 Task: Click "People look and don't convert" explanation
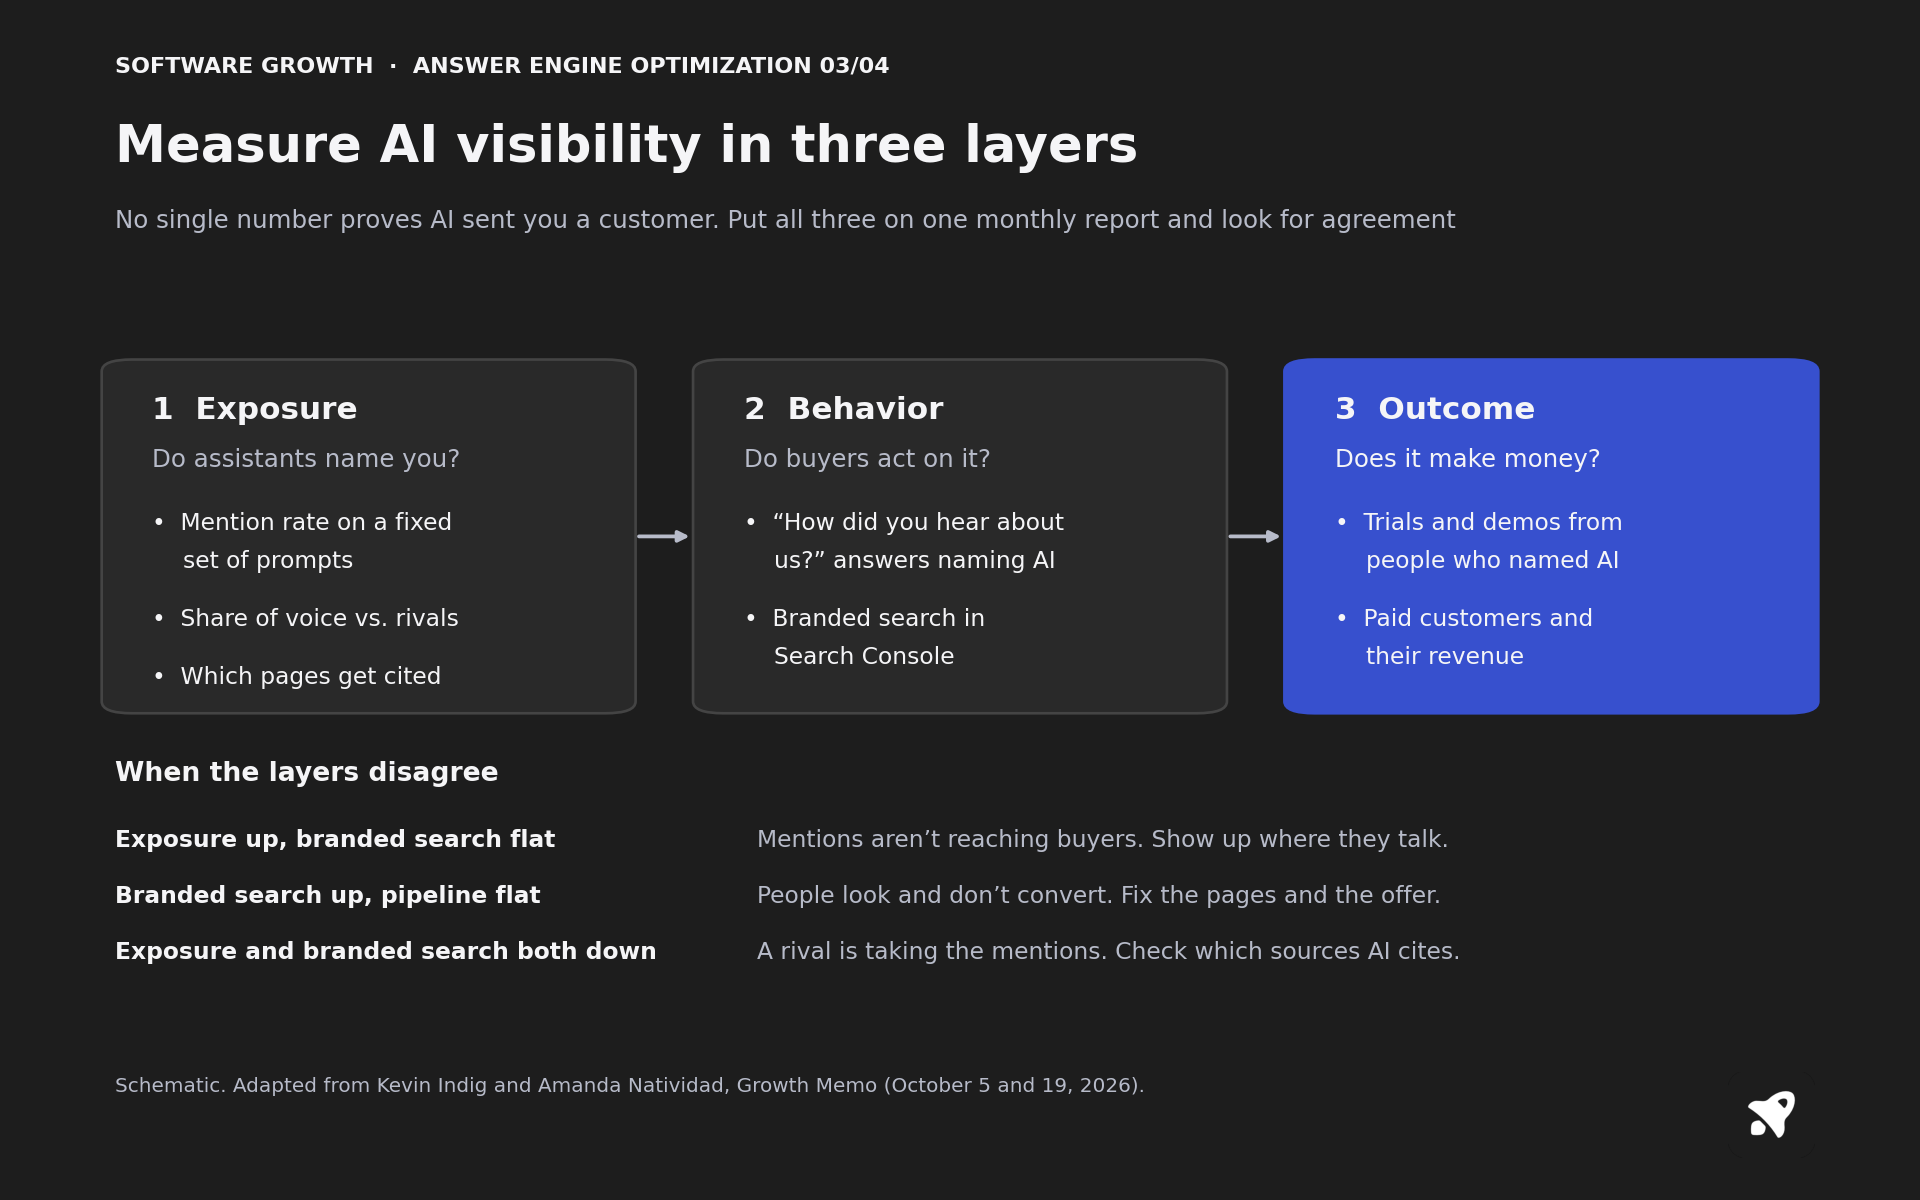(x=1098, y=895)
